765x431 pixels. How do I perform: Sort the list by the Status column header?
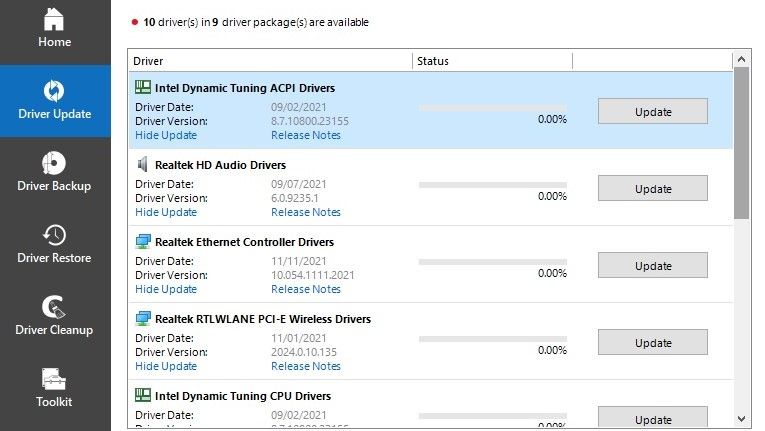[x=492, y=61]
